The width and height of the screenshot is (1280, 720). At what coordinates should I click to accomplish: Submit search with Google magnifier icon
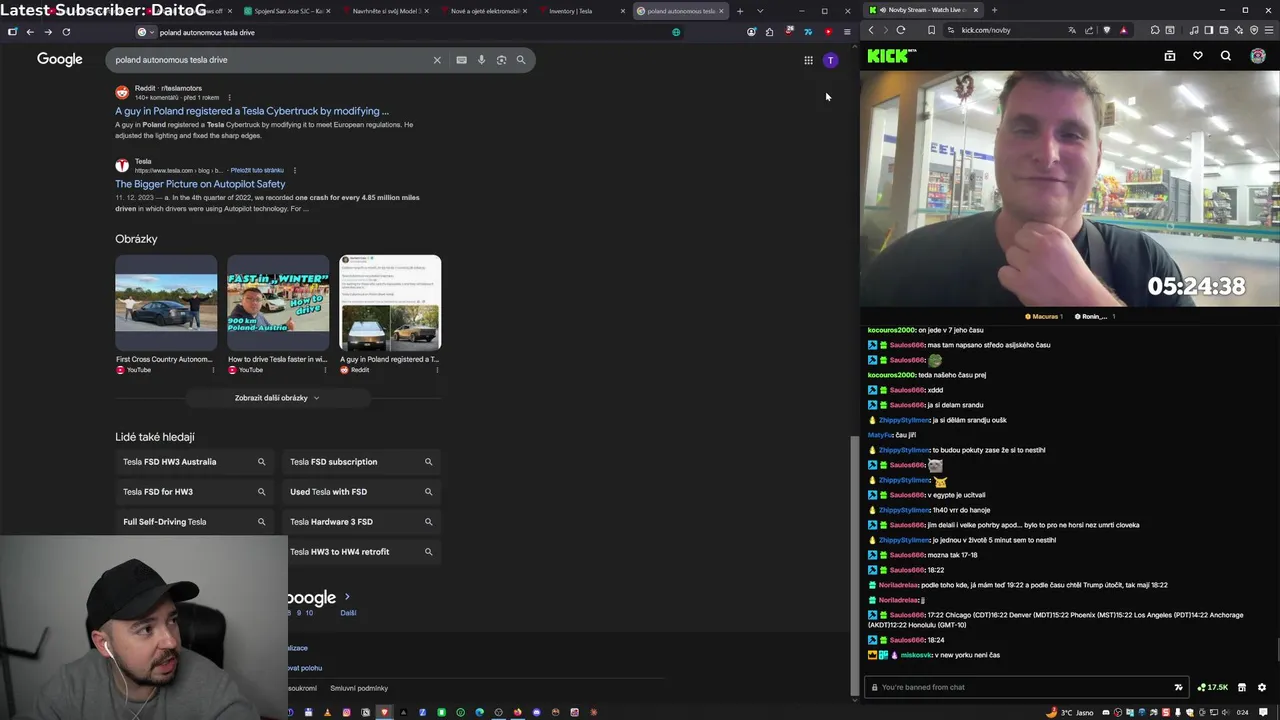pos(521,60)
